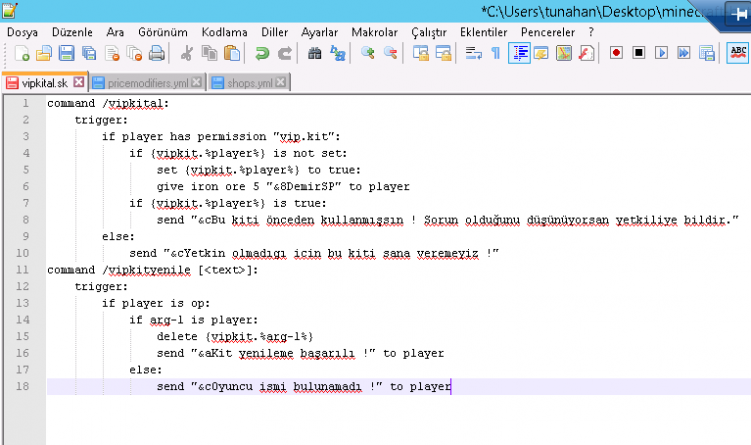
Task: Click line number 17 in the margin
Action: (x=23, y=370)
